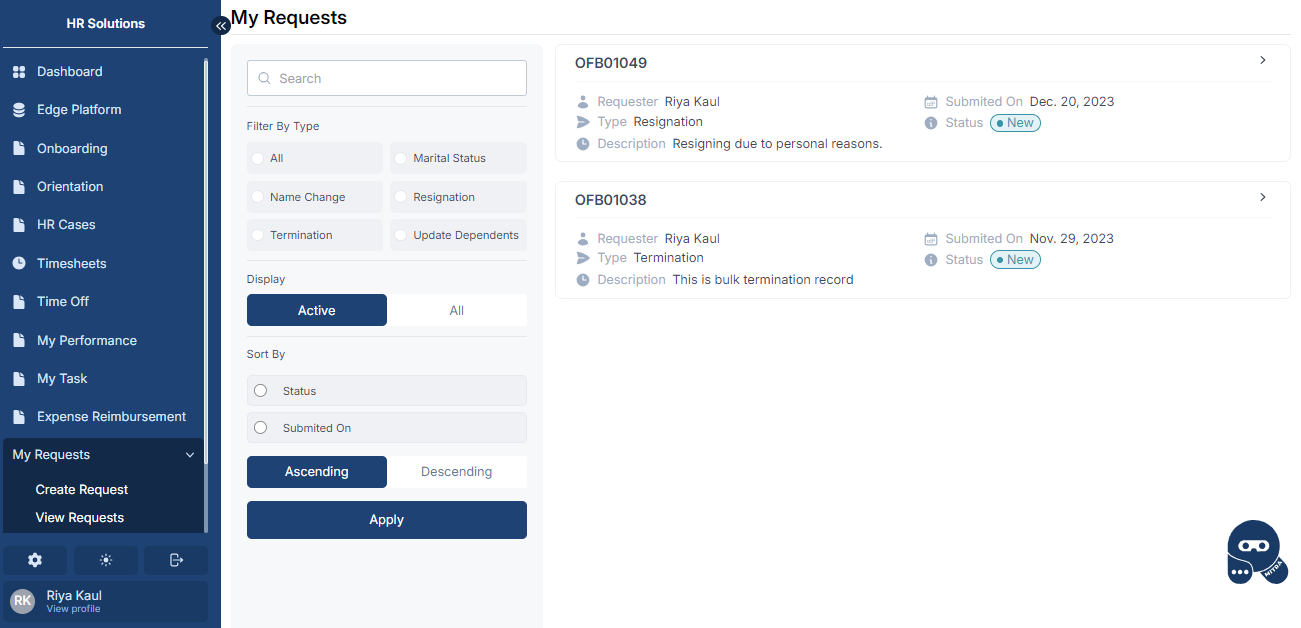Sort by Status radio option
This screenshot has width=1301, height=628.
coord(261,391)
